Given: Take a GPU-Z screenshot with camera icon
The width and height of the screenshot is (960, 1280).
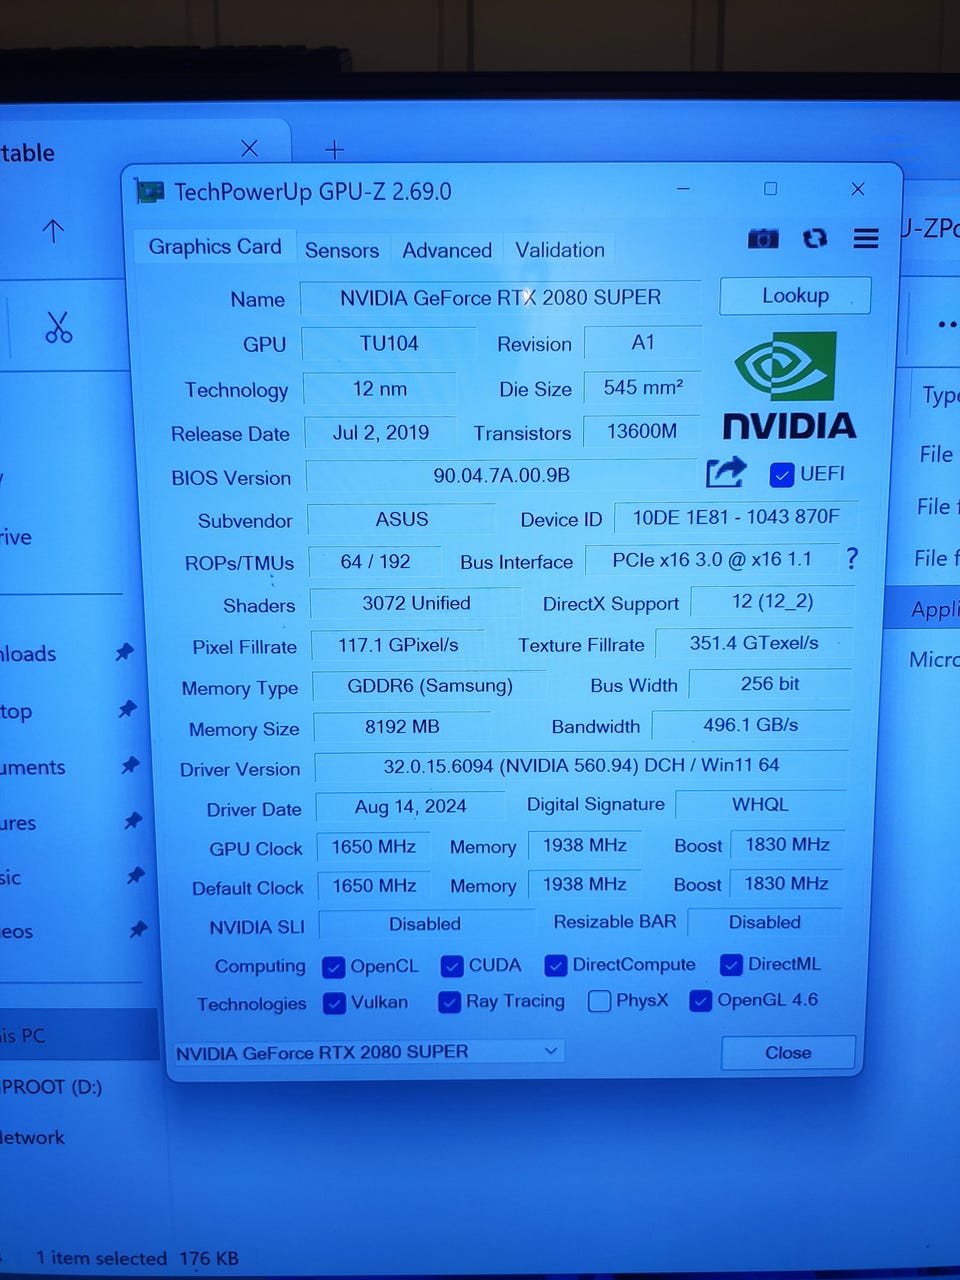Looking at the screenshot, I should (763, 238).
